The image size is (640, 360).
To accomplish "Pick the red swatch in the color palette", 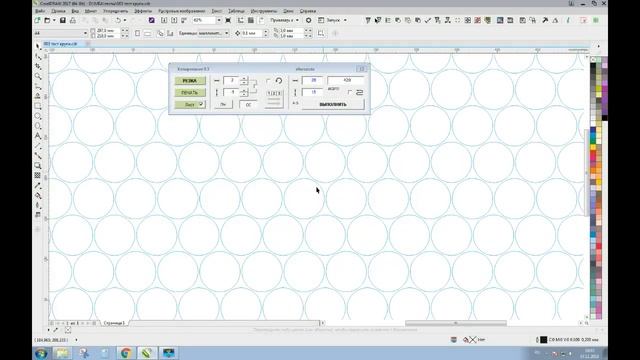I will coord(593,154).
